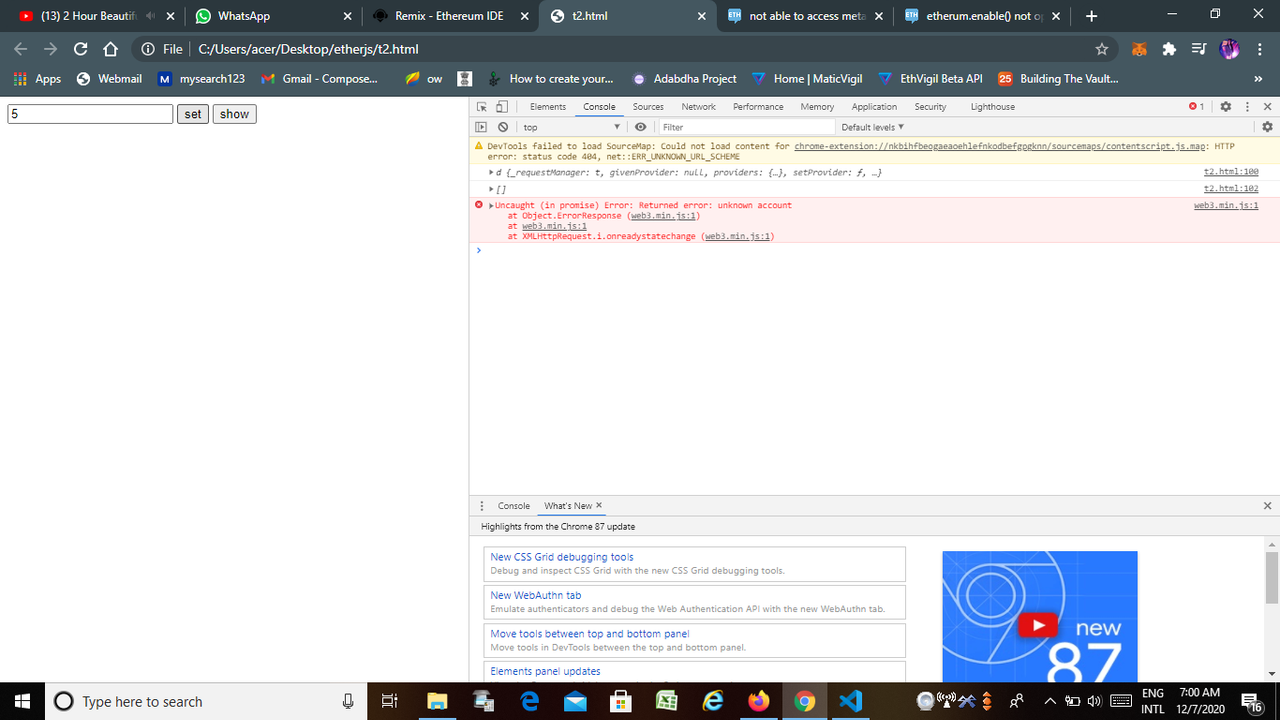1280x720 pixels.
Task: Clear the console messages
Action: tap(503, 126)
